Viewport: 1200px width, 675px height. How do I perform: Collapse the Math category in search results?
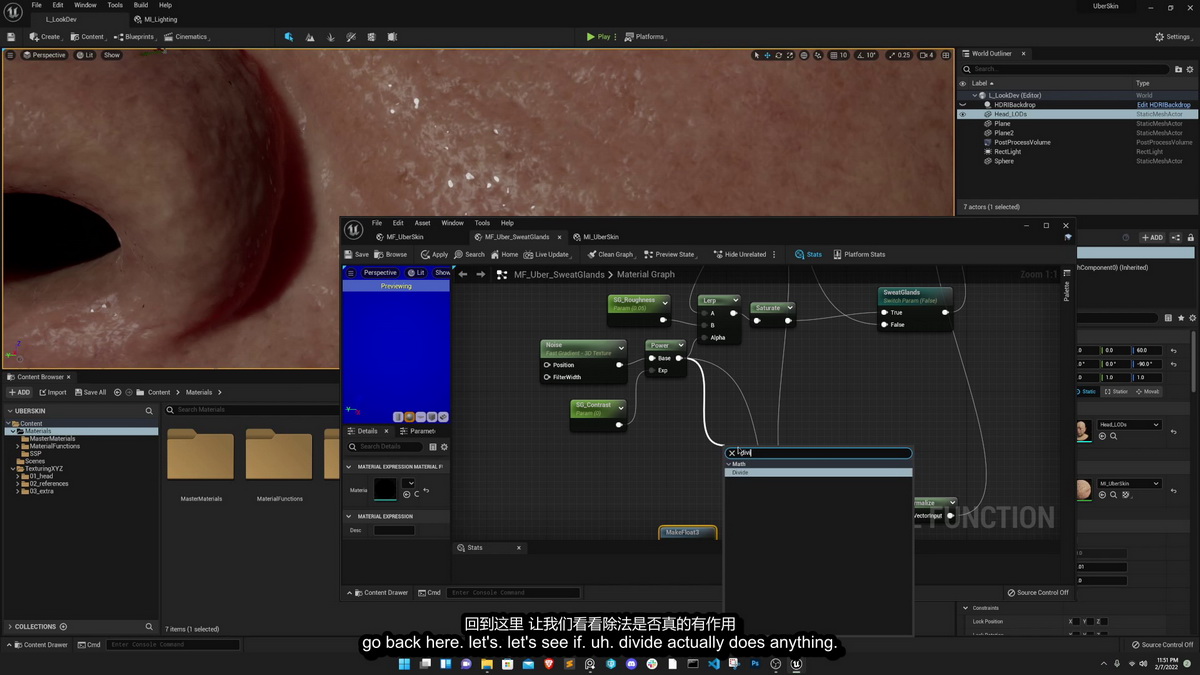(x=729, y=464)
